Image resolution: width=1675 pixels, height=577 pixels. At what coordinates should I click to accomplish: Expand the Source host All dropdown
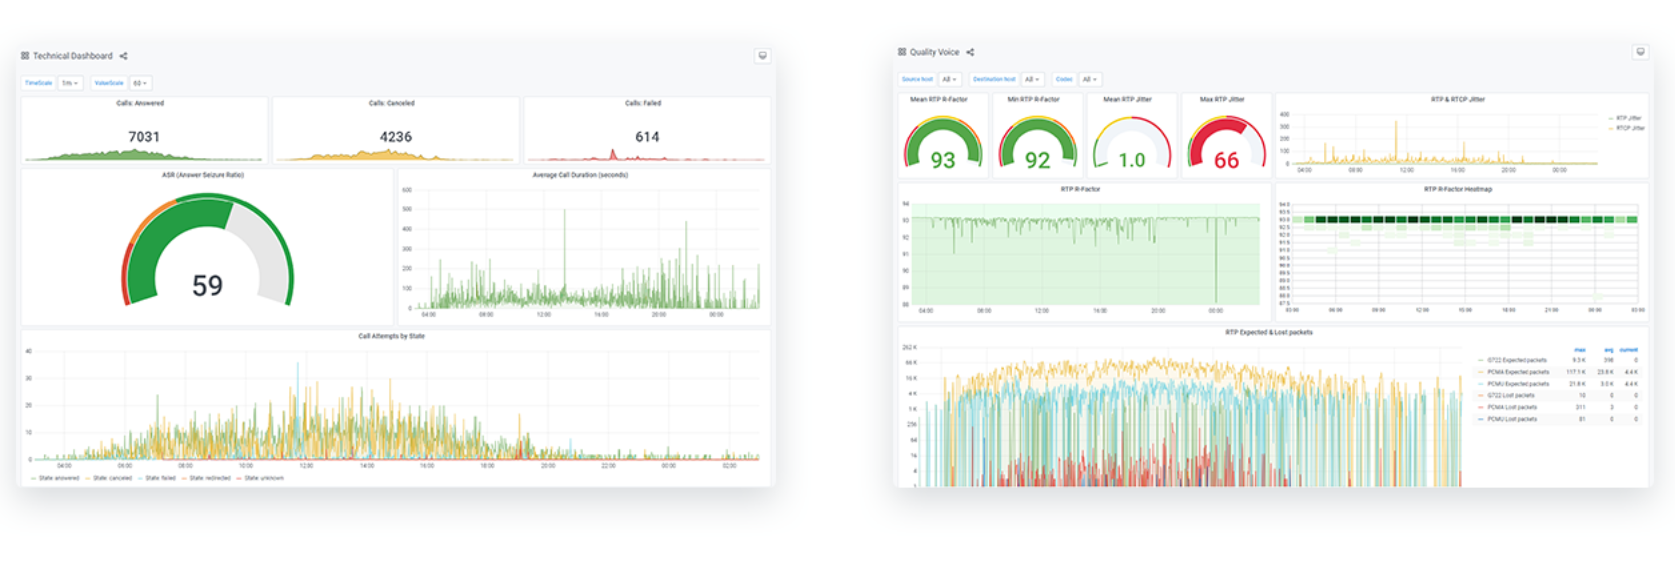tap(949, 79)
